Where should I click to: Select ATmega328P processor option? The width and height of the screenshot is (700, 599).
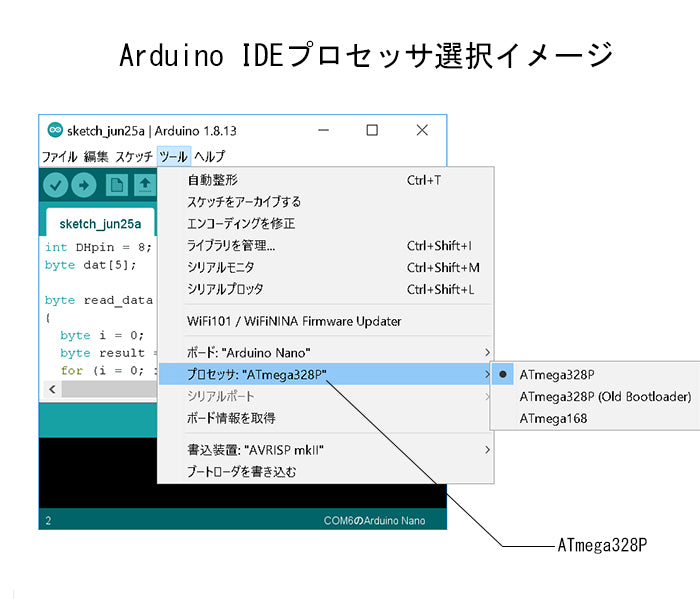pos(557,374)
